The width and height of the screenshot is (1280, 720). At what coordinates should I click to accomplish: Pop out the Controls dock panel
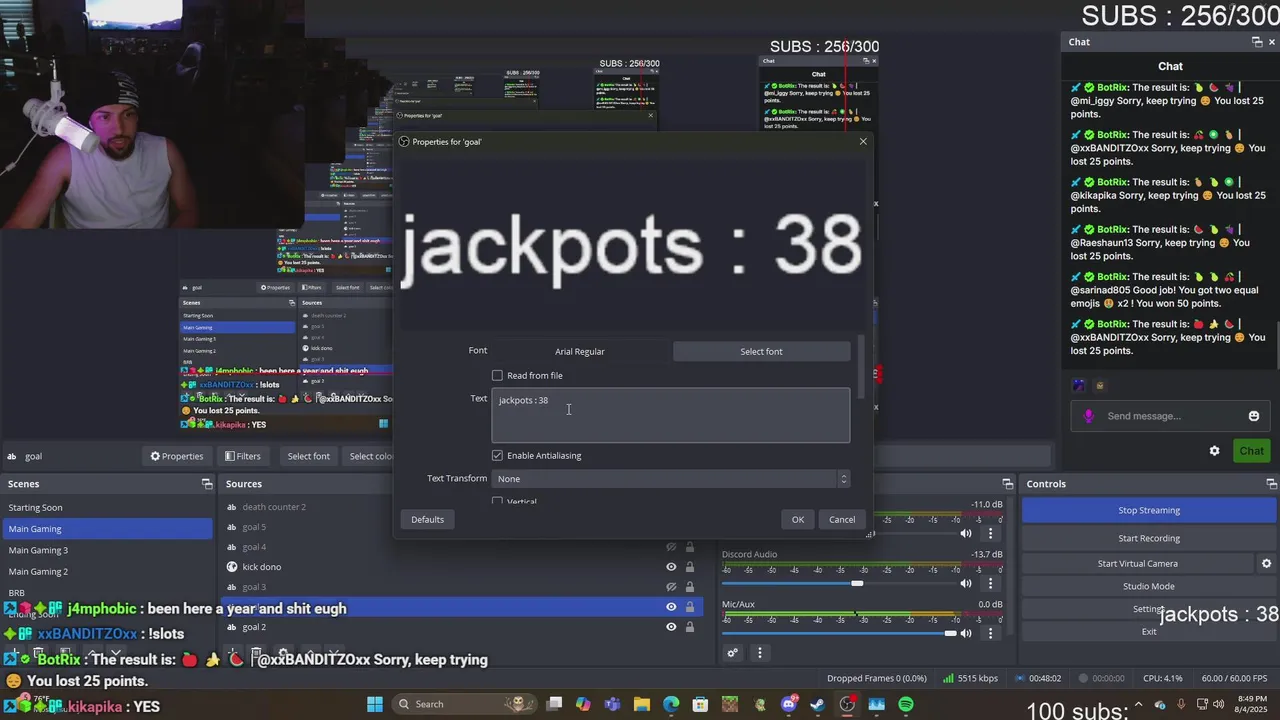1271,484
